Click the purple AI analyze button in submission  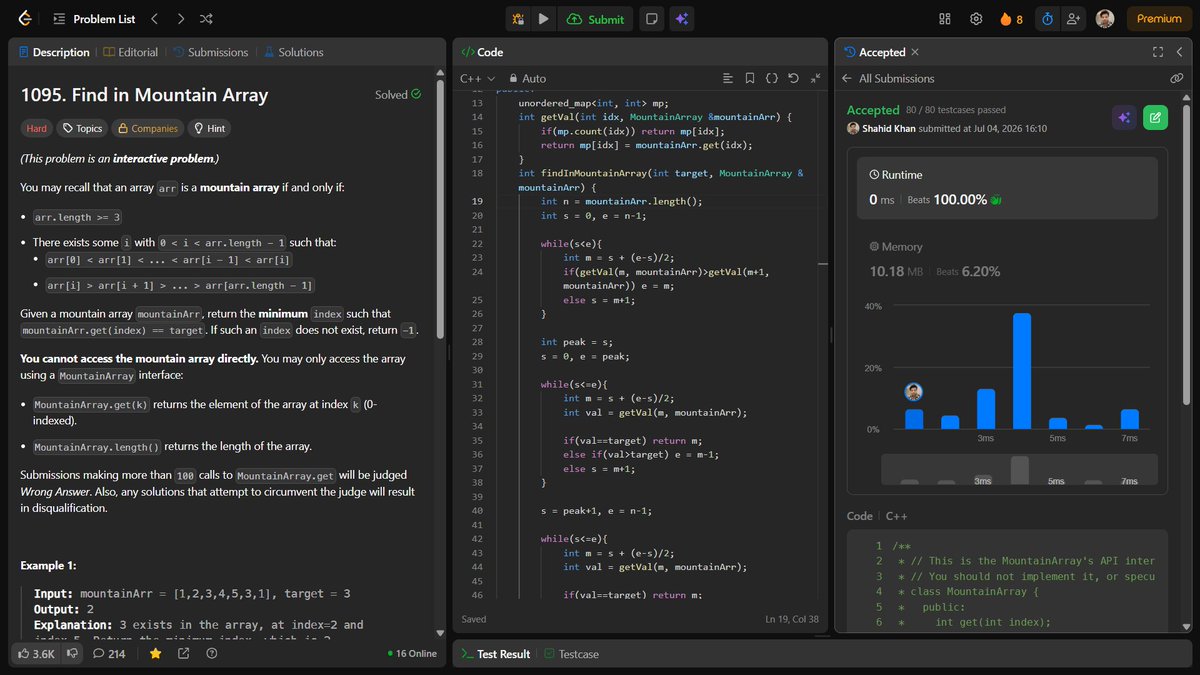pos(1124,117)
